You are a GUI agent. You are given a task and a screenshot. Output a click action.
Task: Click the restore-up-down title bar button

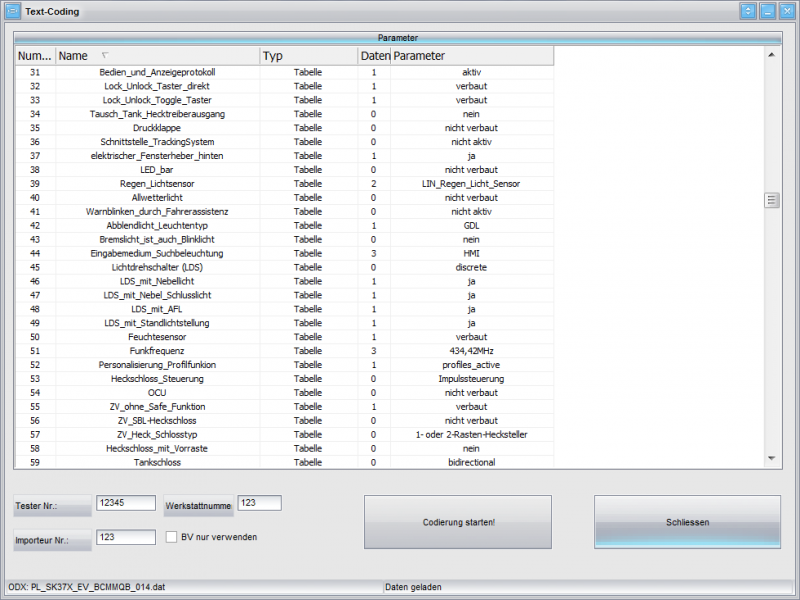pos(747,11)
